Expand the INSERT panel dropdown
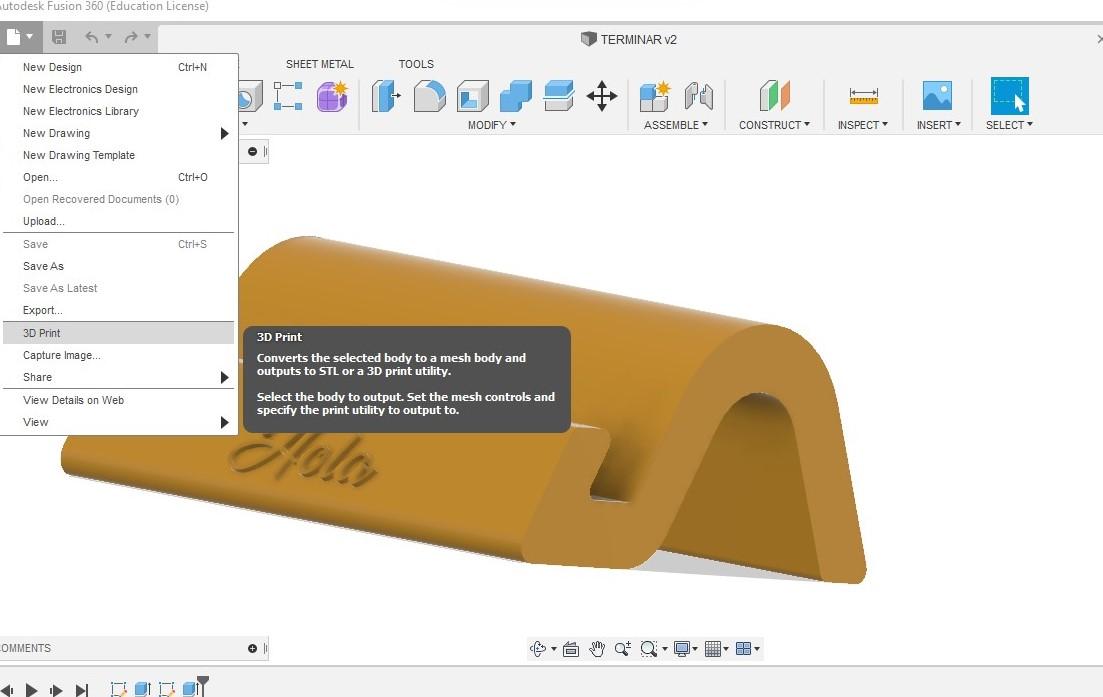 pyautogui.click(x=938, y=124)
